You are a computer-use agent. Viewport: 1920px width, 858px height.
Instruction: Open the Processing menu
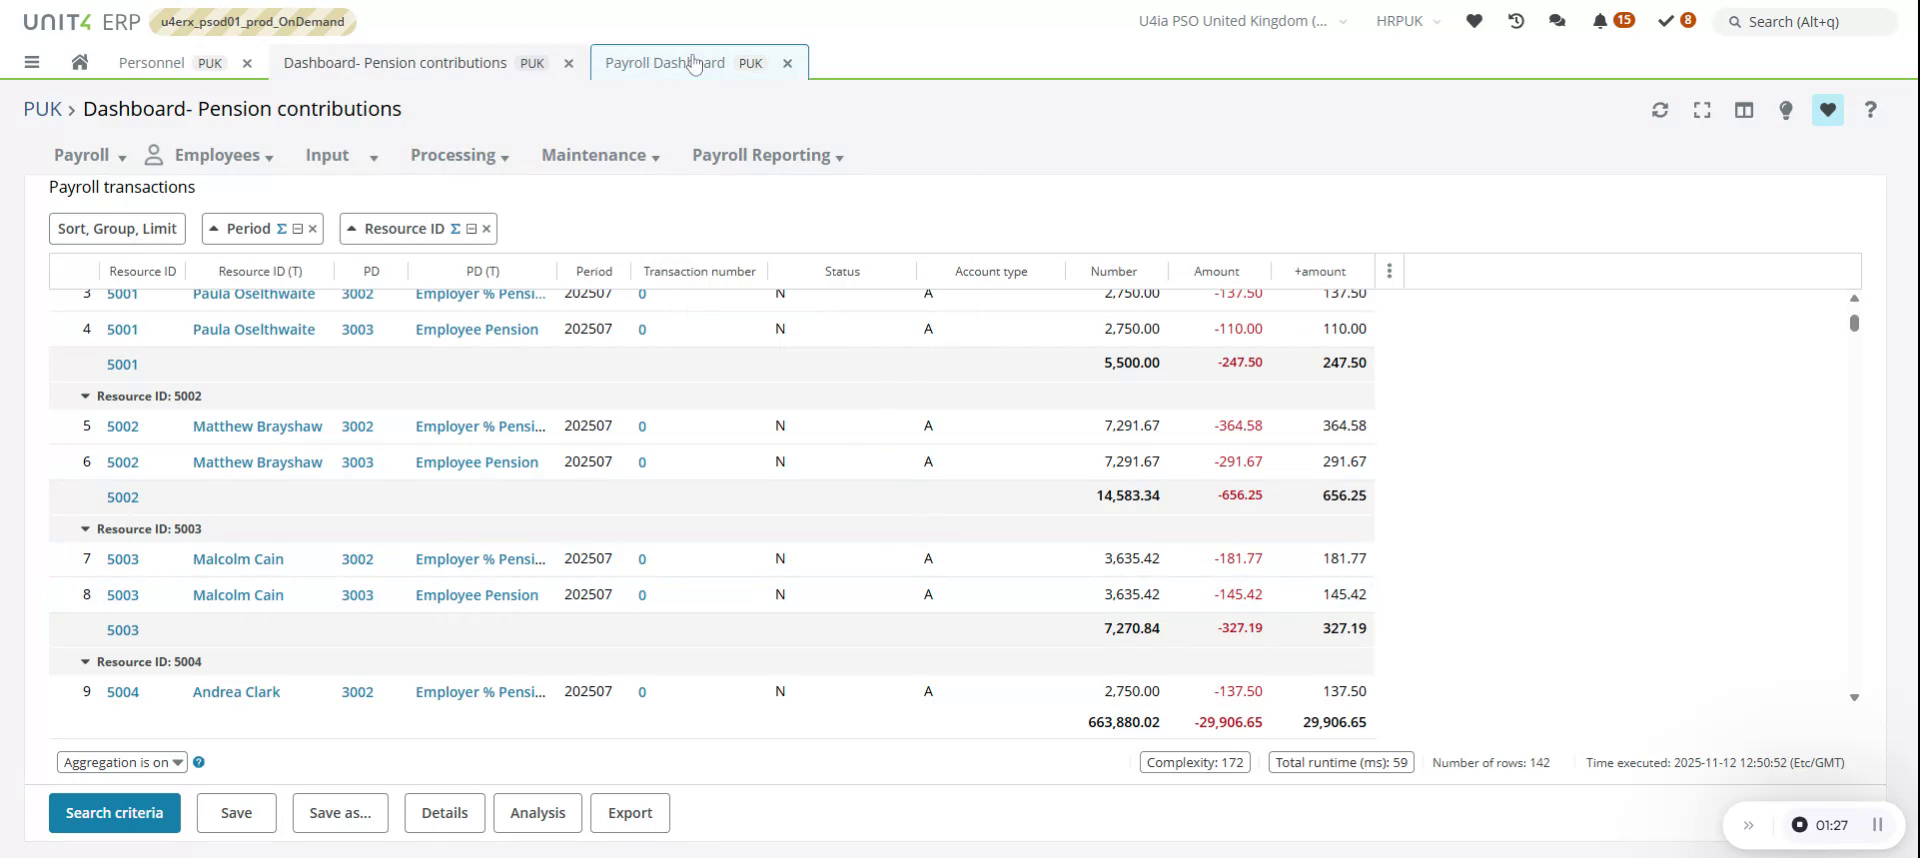click(x=459, y=156)
